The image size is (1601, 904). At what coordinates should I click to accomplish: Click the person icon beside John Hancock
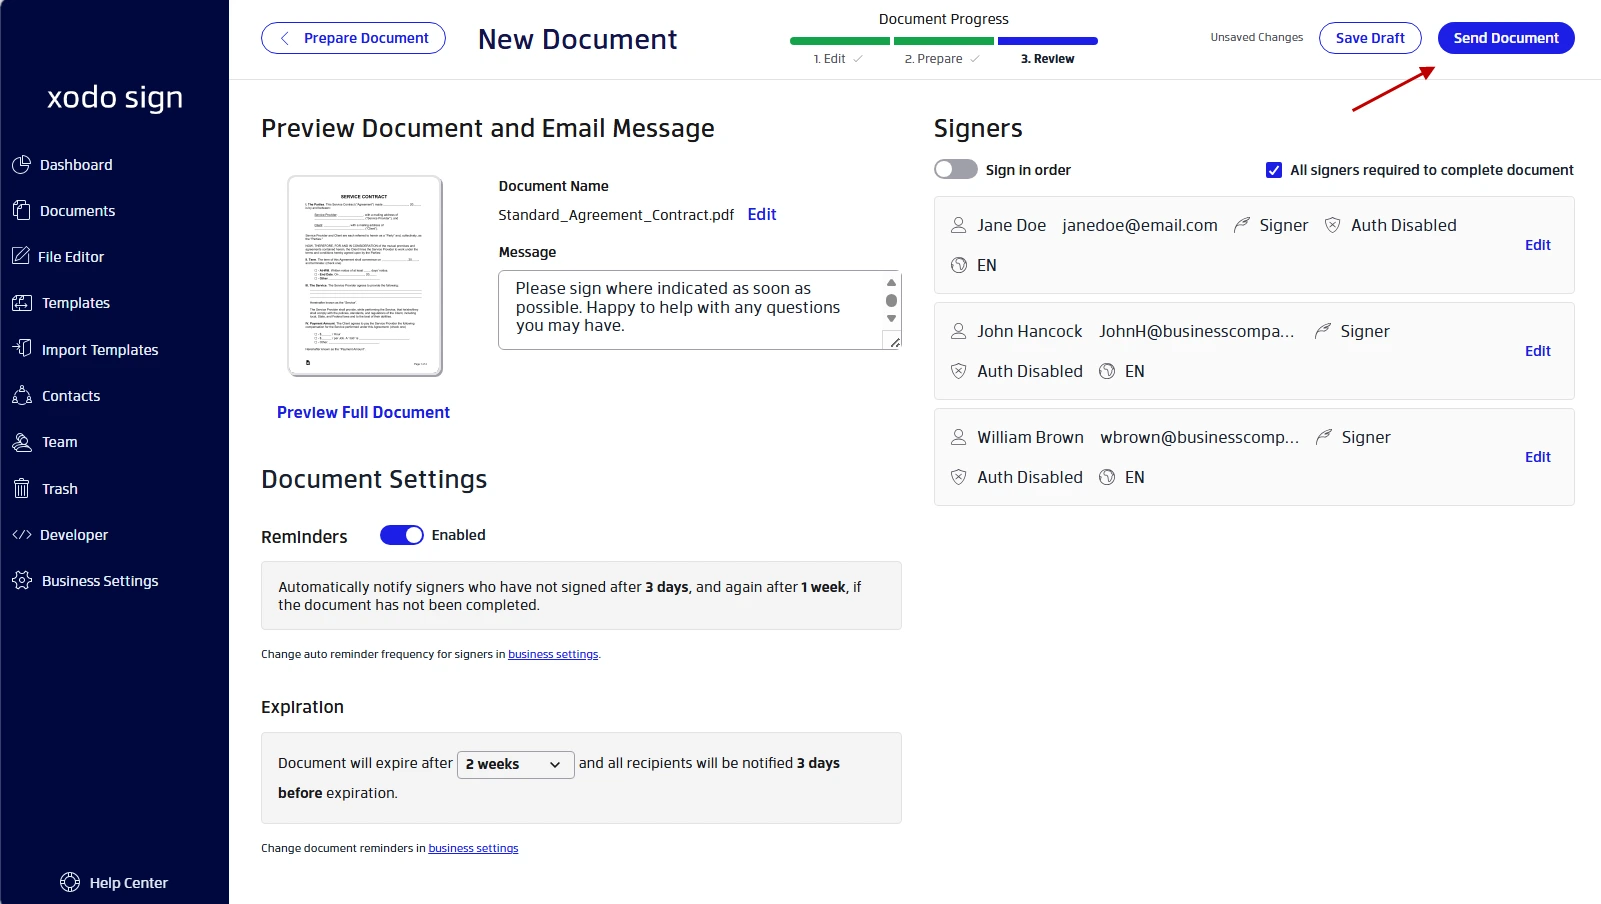(958, 331)
